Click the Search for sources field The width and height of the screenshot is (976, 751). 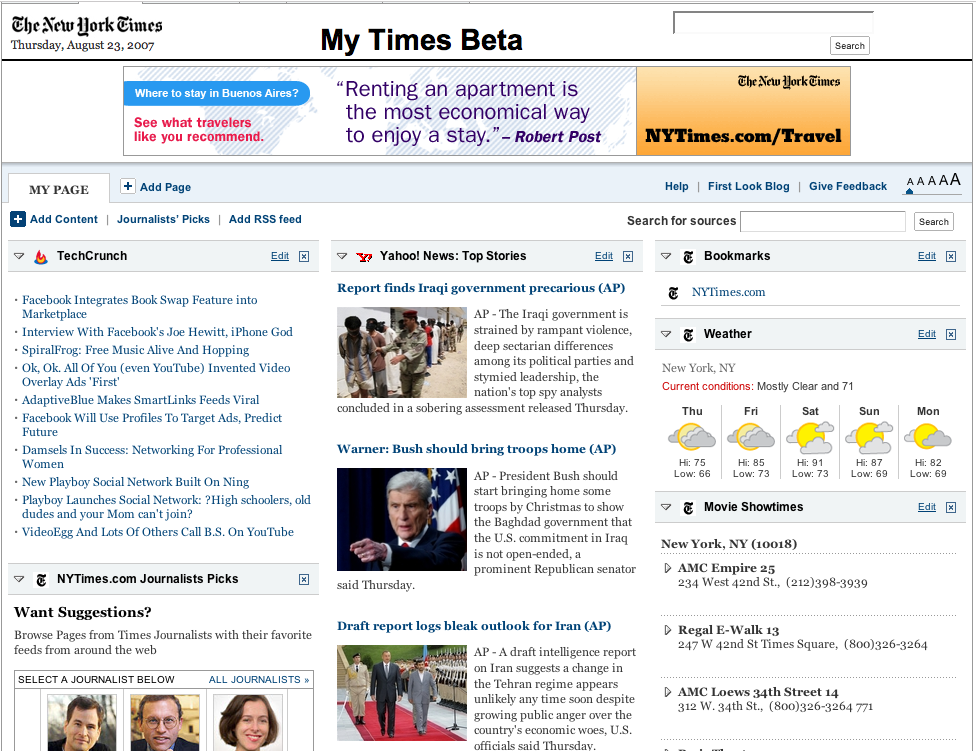(823, 222)
